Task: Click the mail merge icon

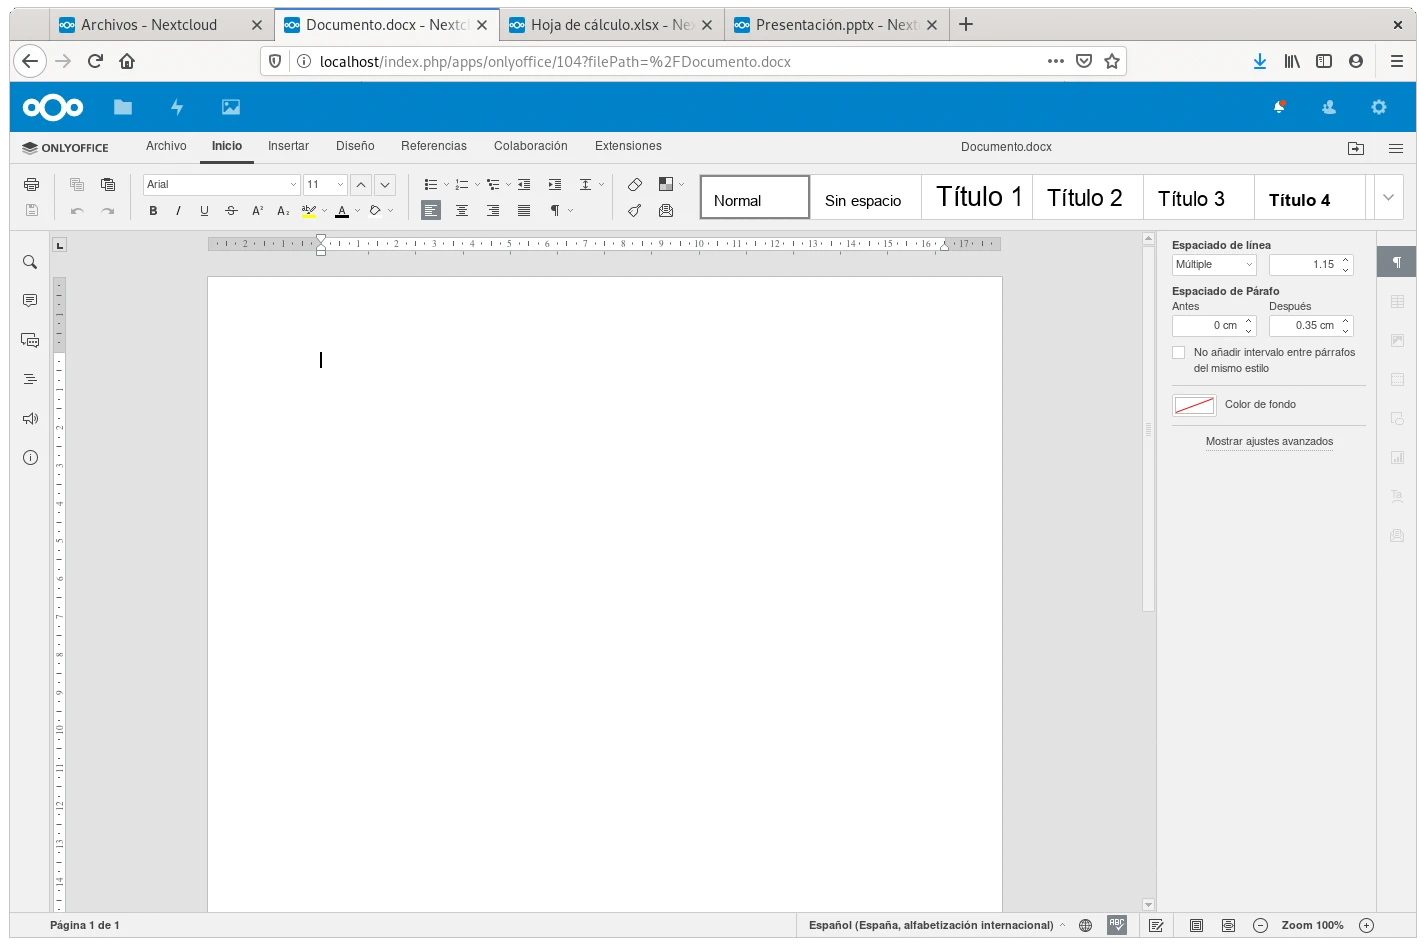Action: (x=666, y=211)
